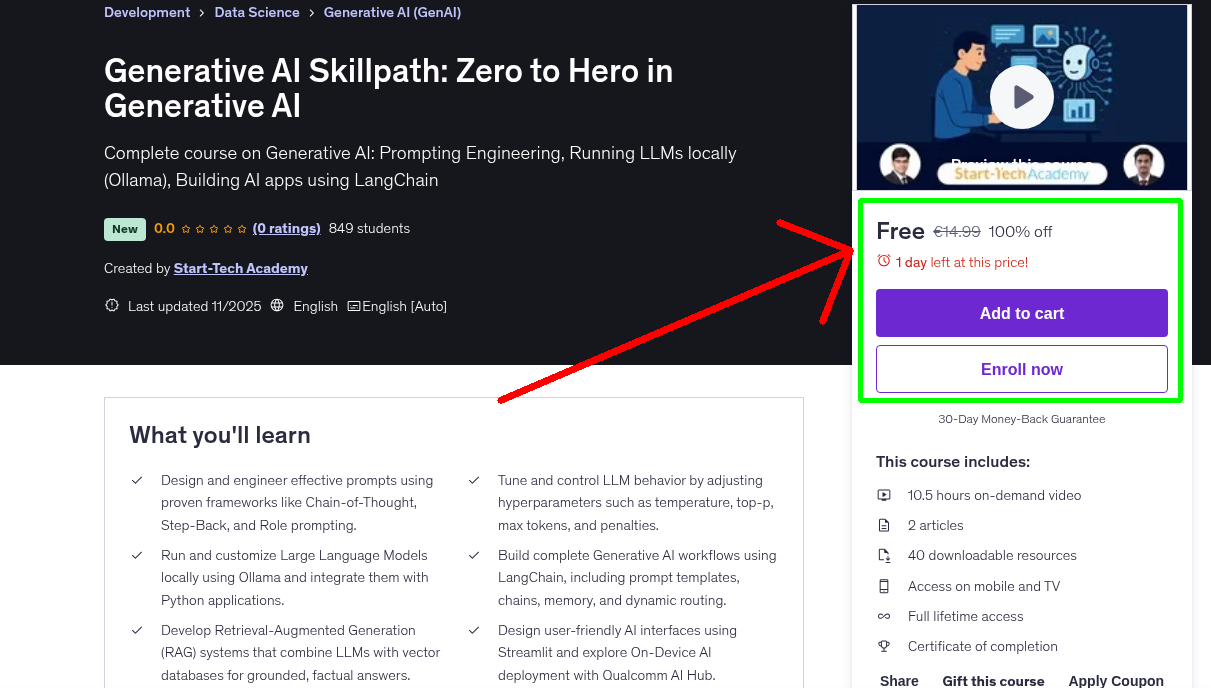
Task: Click the downloadable resources icon
Action: 884,555
